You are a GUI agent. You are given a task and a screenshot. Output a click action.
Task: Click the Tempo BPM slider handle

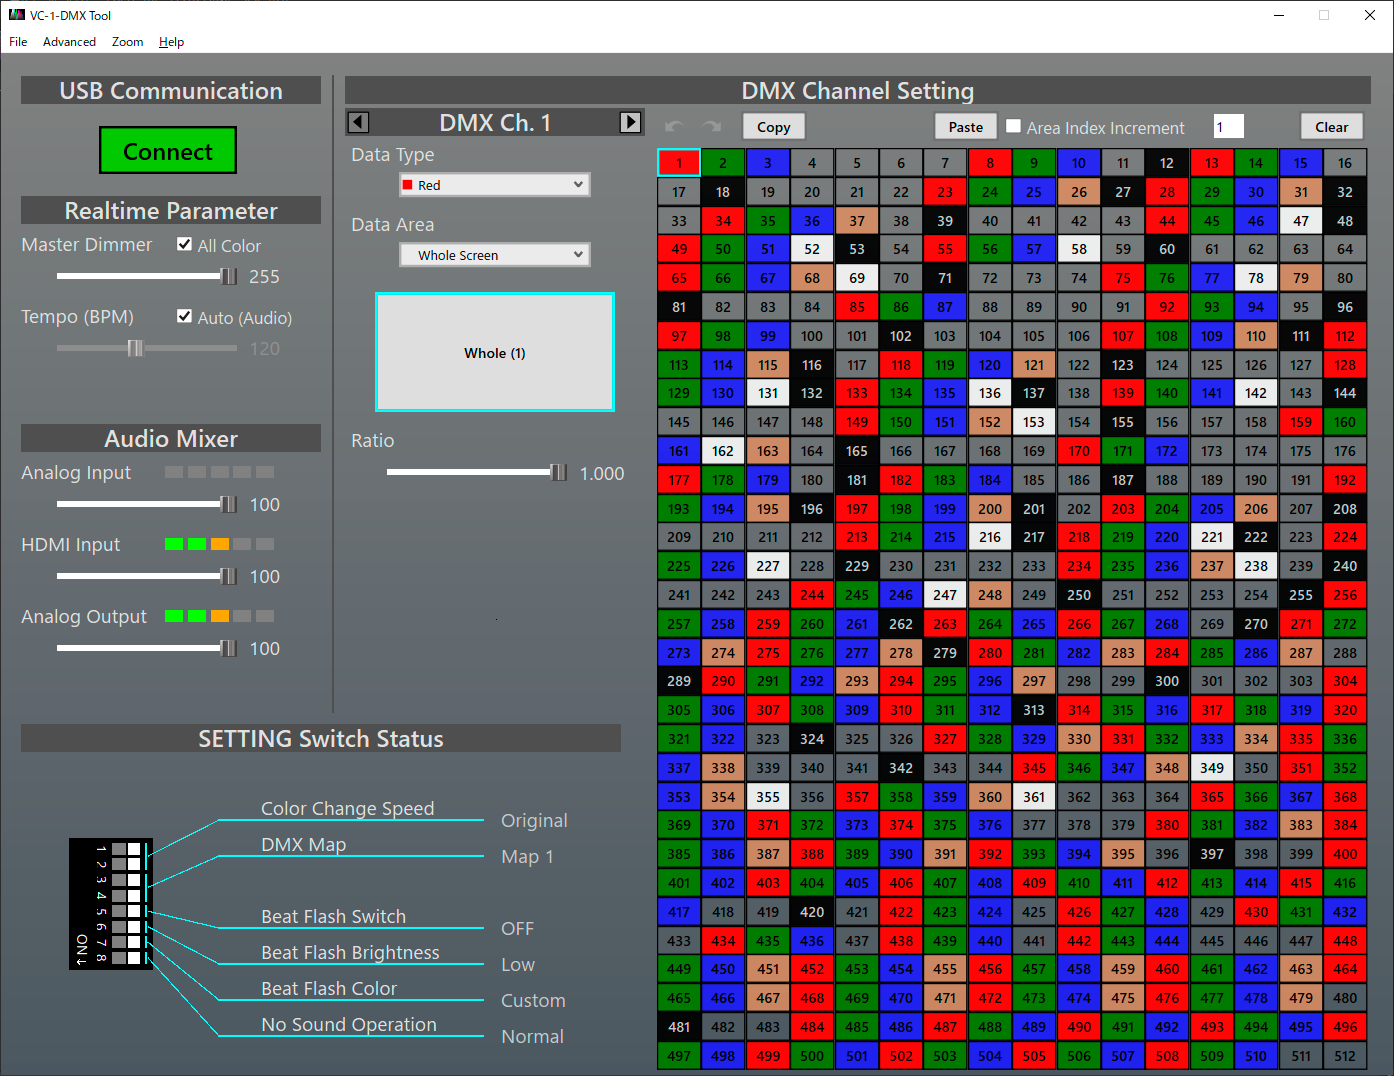click(x=135, y=348)
